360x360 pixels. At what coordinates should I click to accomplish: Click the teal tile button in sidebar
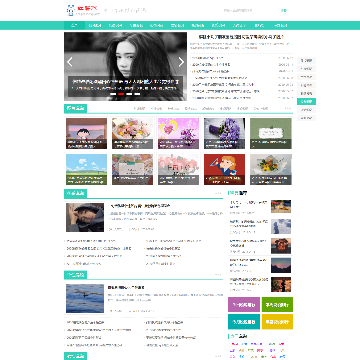point(244,322)
